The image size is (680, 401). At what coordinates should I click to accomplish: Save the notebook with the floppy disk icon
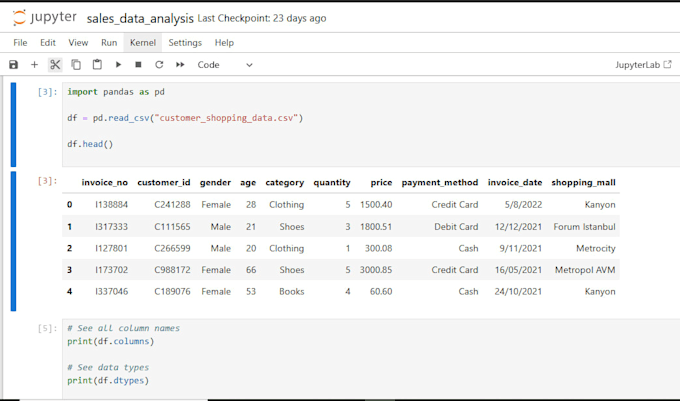[x=13, y=65]
